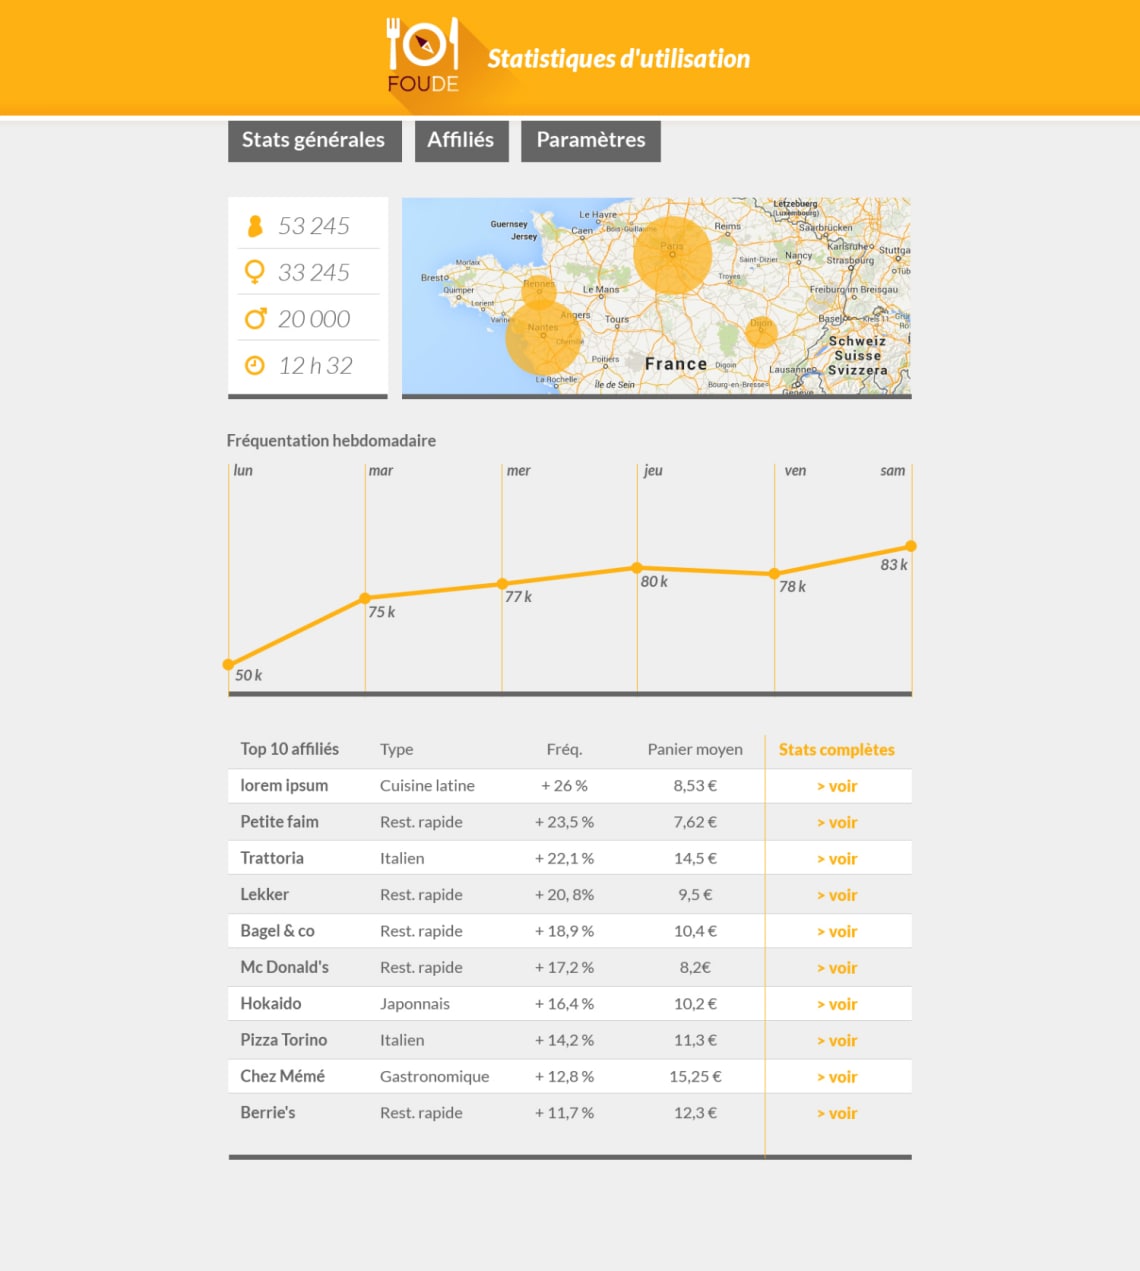Select the lorem ipsum affiliate name
Image resolution: width=1140 pixels, height=1271 pixels.
click(x=284, y=786)
